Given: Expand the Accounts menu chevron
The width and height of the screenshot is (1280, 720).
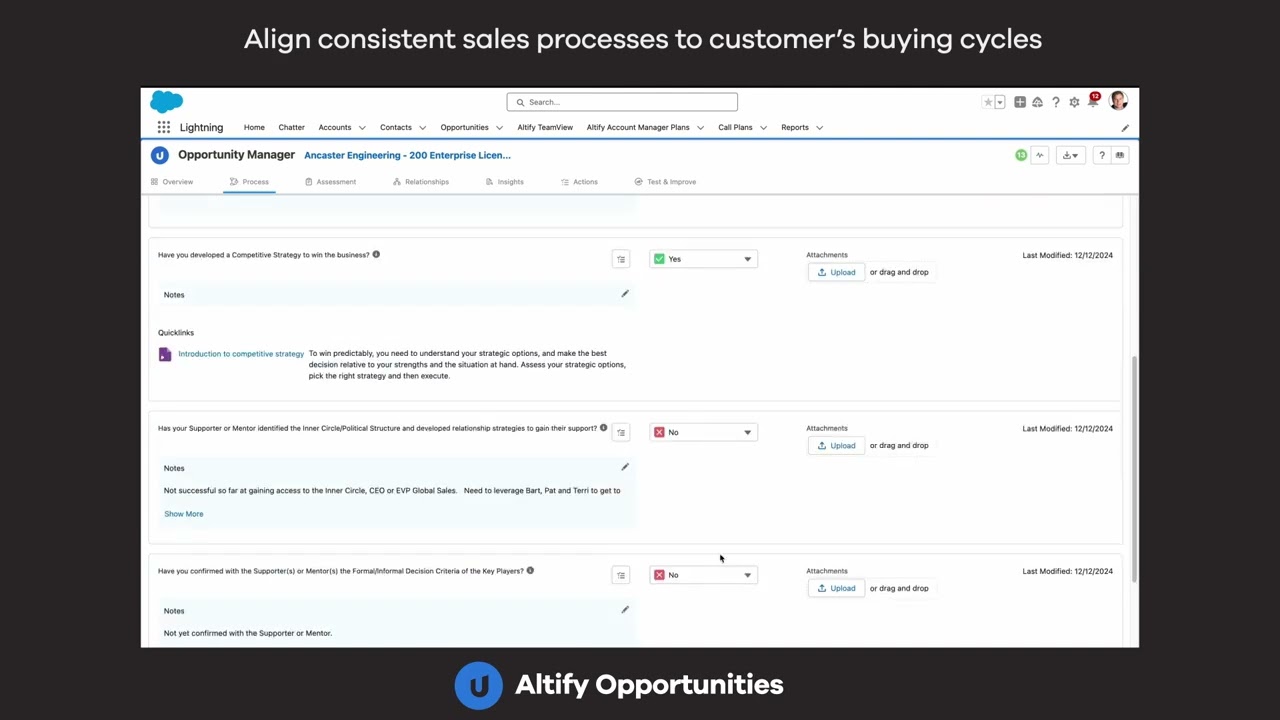Looking at the screenshot, I should point(362,128).
